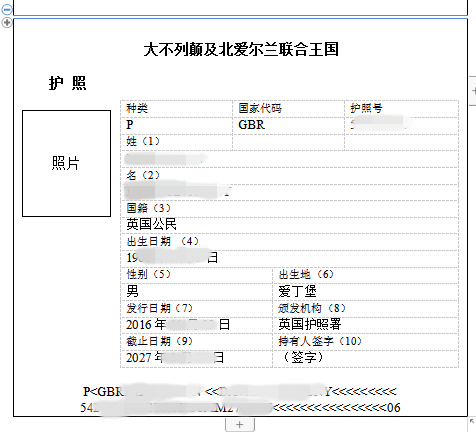Screen dimensions: 476x432
Task: Click the 2016 年 issue date text
Action: (x=146, y=324)
